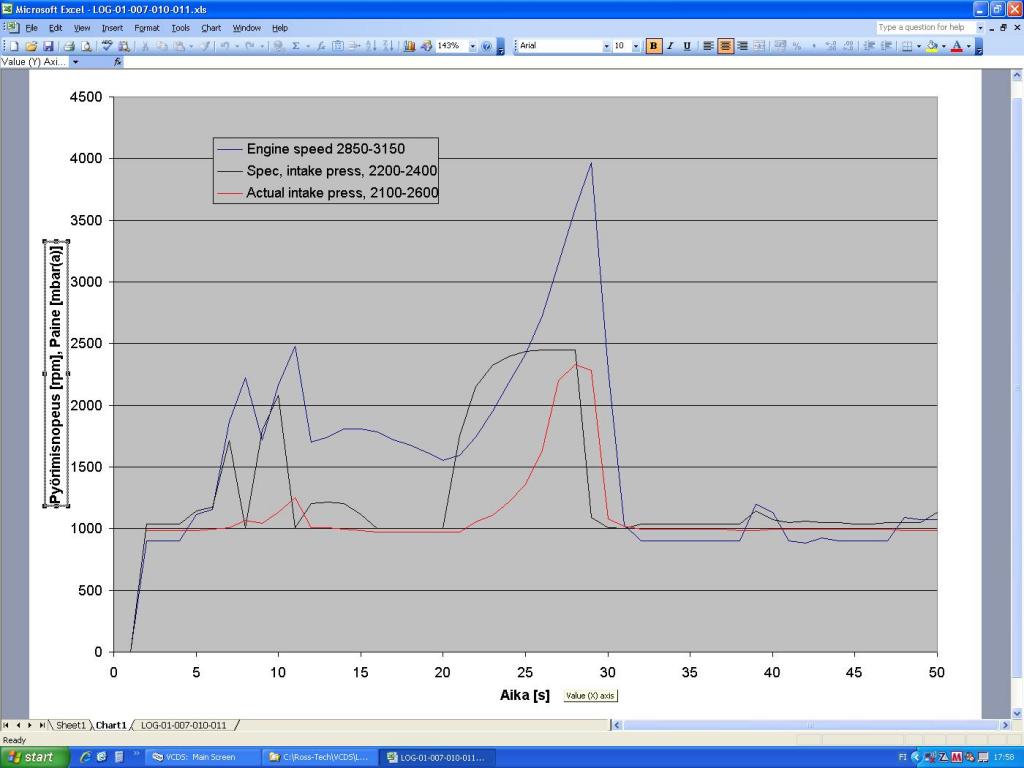This screenshot has height=768, width=1024.
Task: Click the Save icon in toolbar
Action: (48, 46)
